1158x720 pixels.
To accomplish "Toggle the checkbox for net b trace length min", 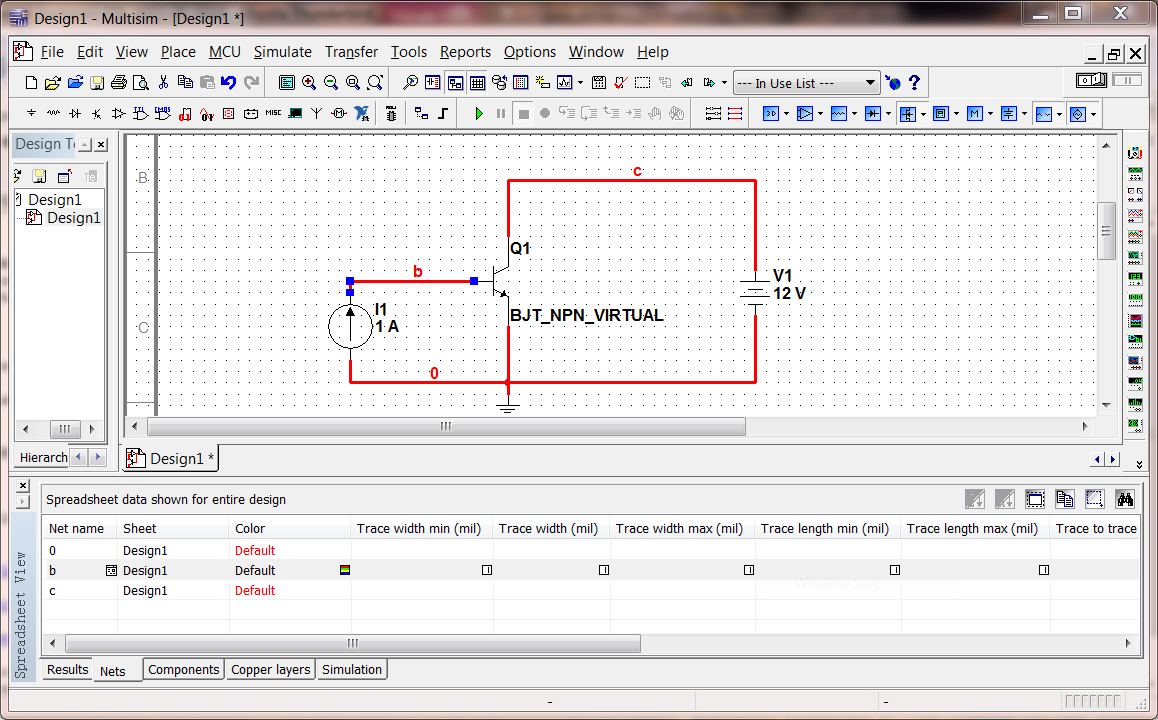I will 895,570.
